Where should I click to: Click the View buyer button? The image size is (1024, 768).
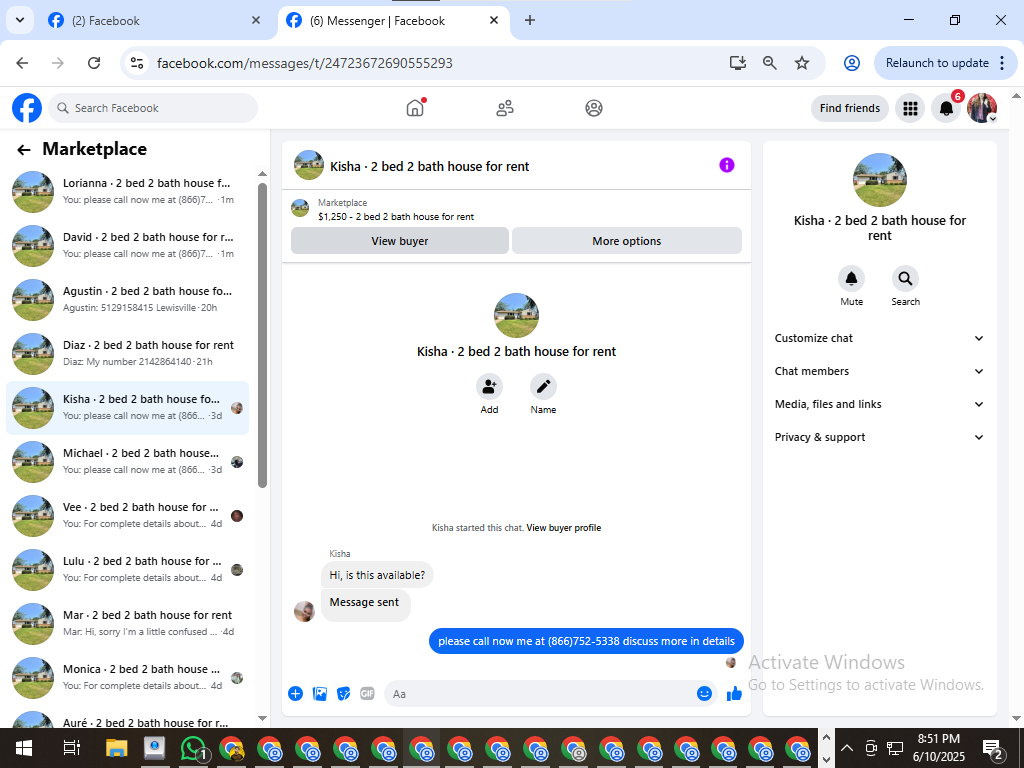point(400,241)
